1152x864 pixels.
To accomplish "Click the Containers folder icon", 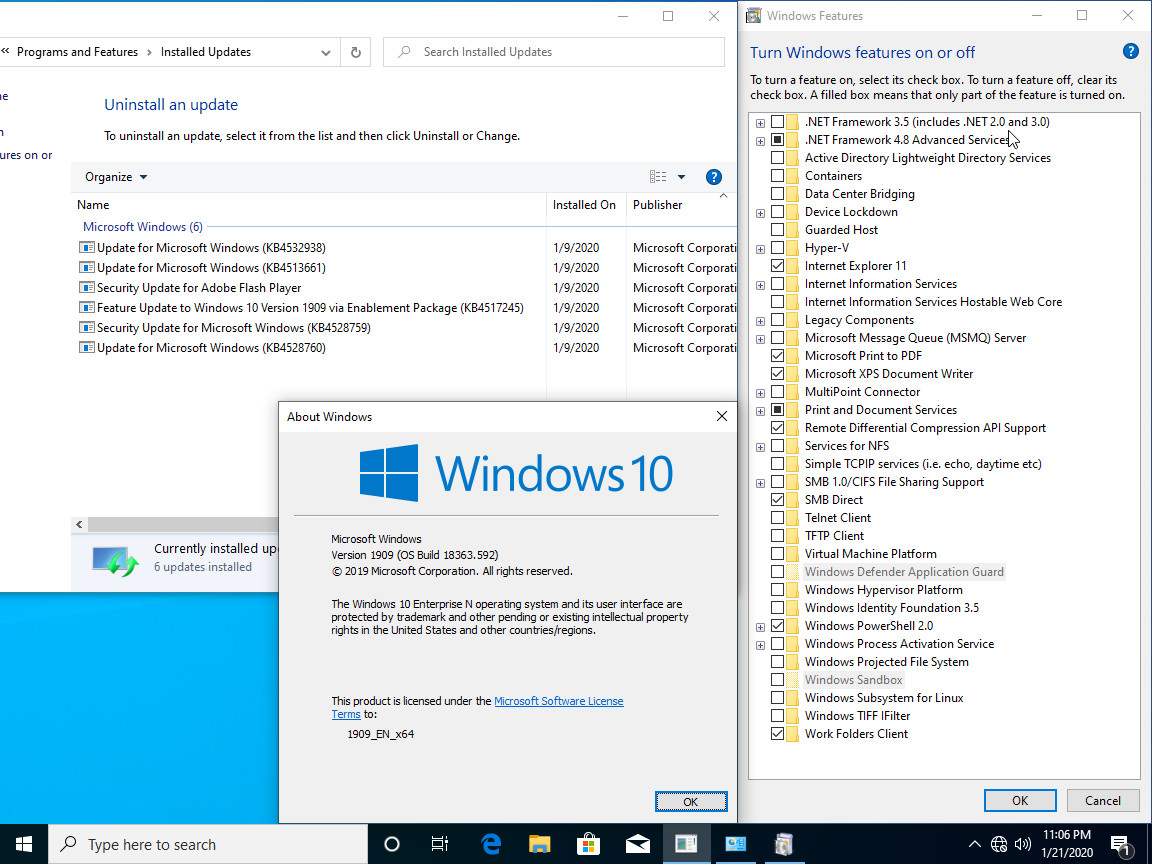I will (x=792, y=176).
